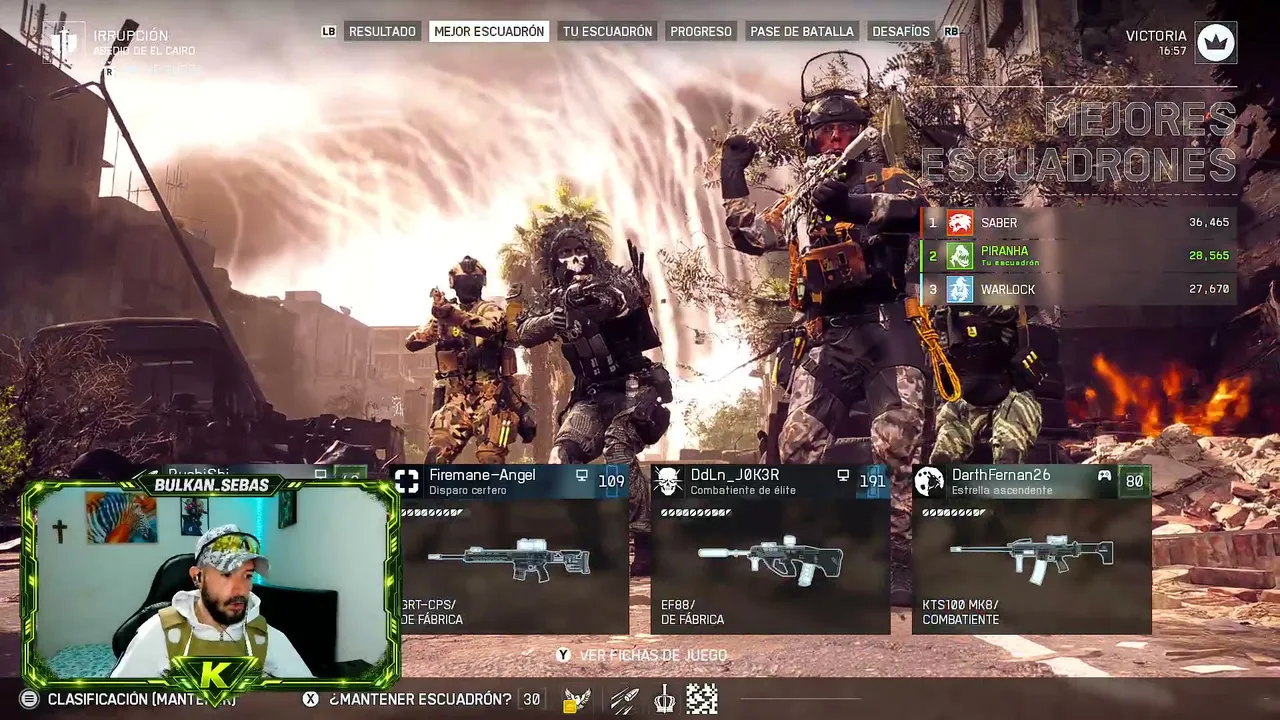Click the LB bumper icon
The width and height of the screenshot is (1280, 720).
click(329, 32)
